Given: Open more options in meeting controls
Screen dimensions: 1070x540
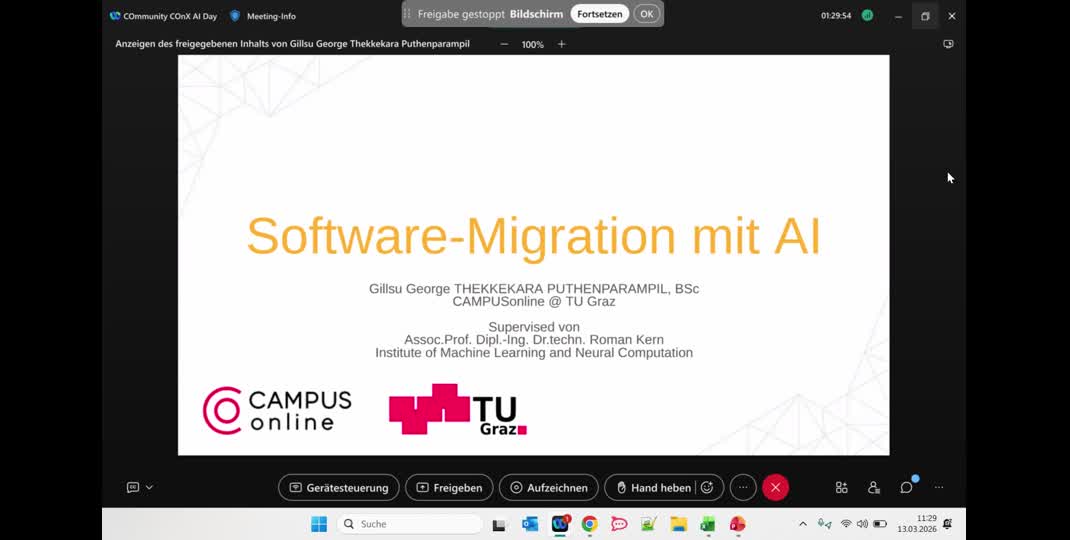Looking at the screenshot, I should (743, 487).
